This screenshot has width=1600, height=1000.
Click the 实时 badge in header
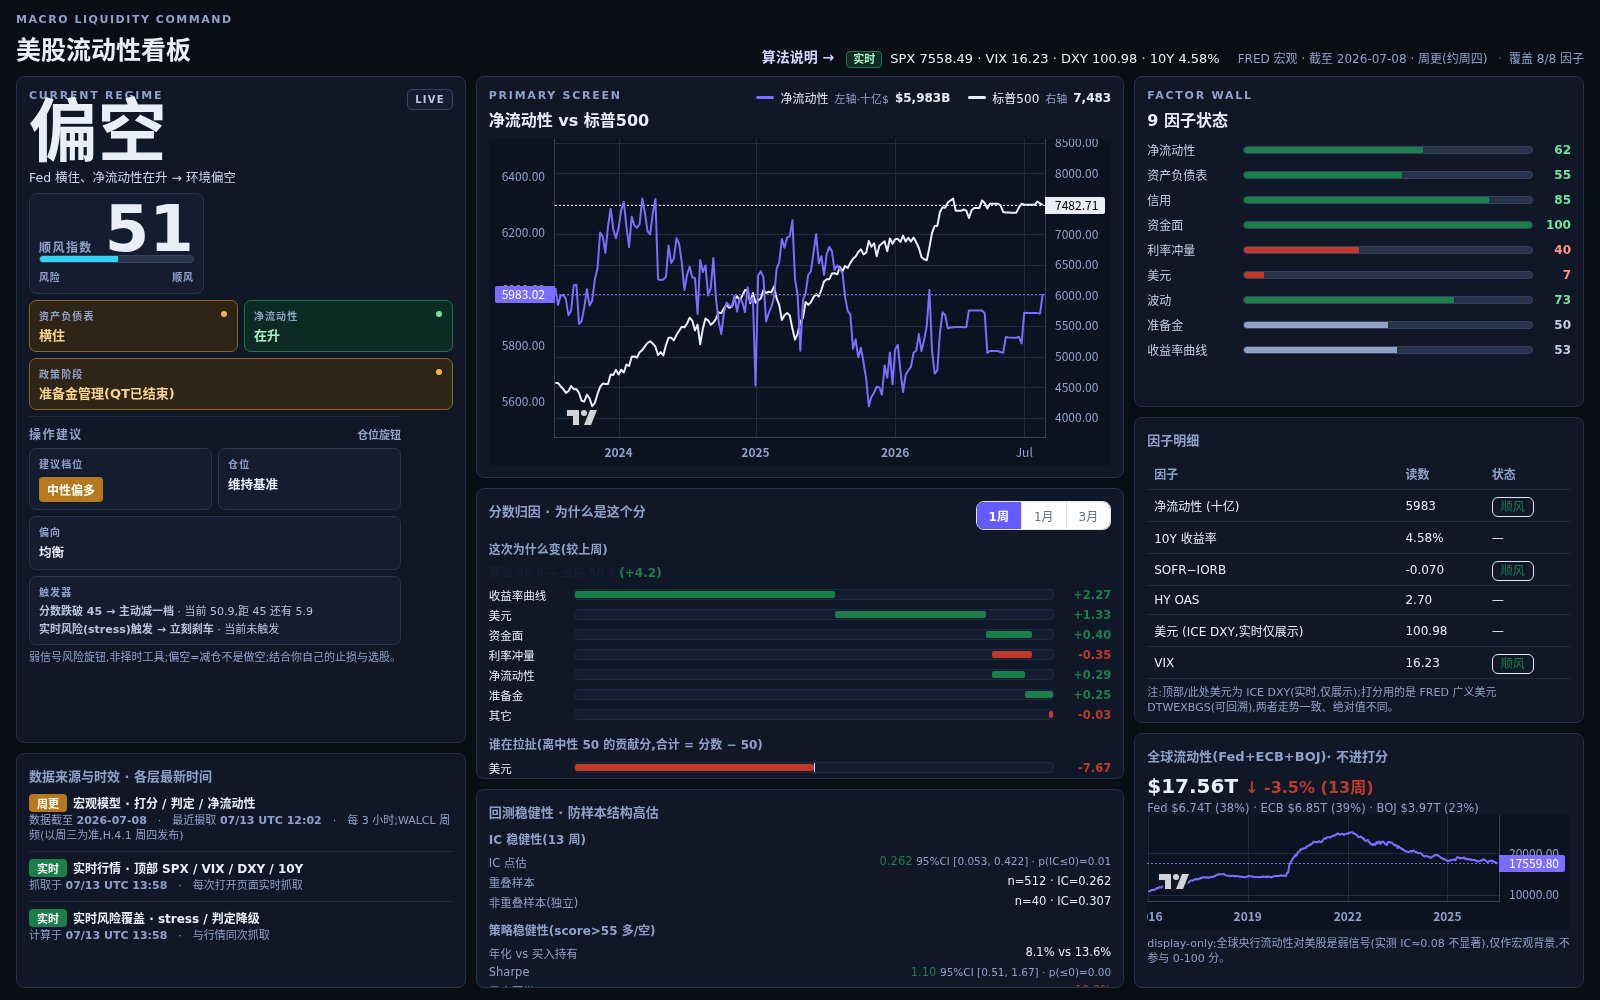point(864,59)
